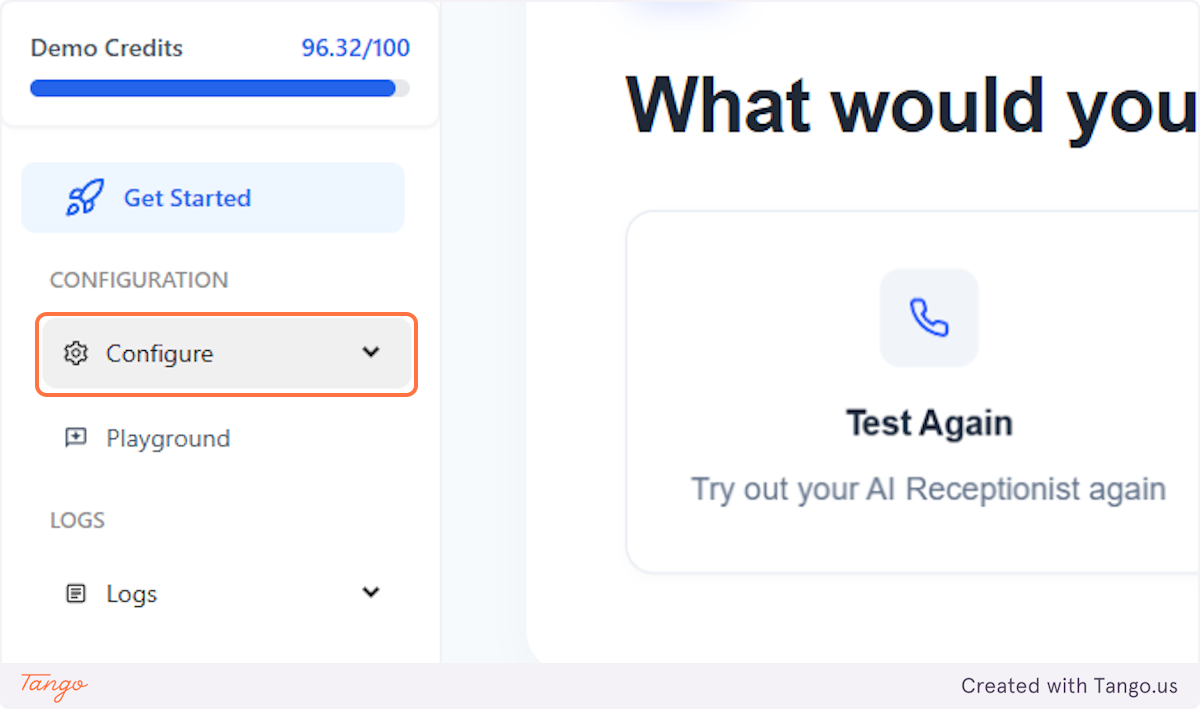This screenshot has height=709, width=1200.
Task: Open Logs from the sidebar
Action: [x=130, y=592]
